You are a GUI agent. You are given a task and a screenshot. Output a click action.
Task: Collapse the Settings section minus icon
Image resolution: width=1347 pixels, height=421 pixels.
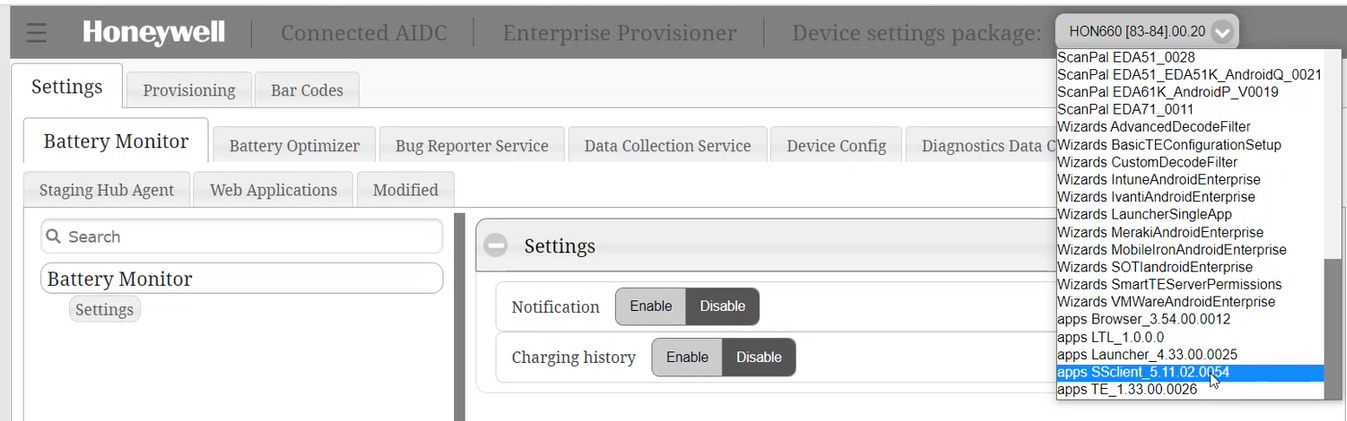pos(495,246)
